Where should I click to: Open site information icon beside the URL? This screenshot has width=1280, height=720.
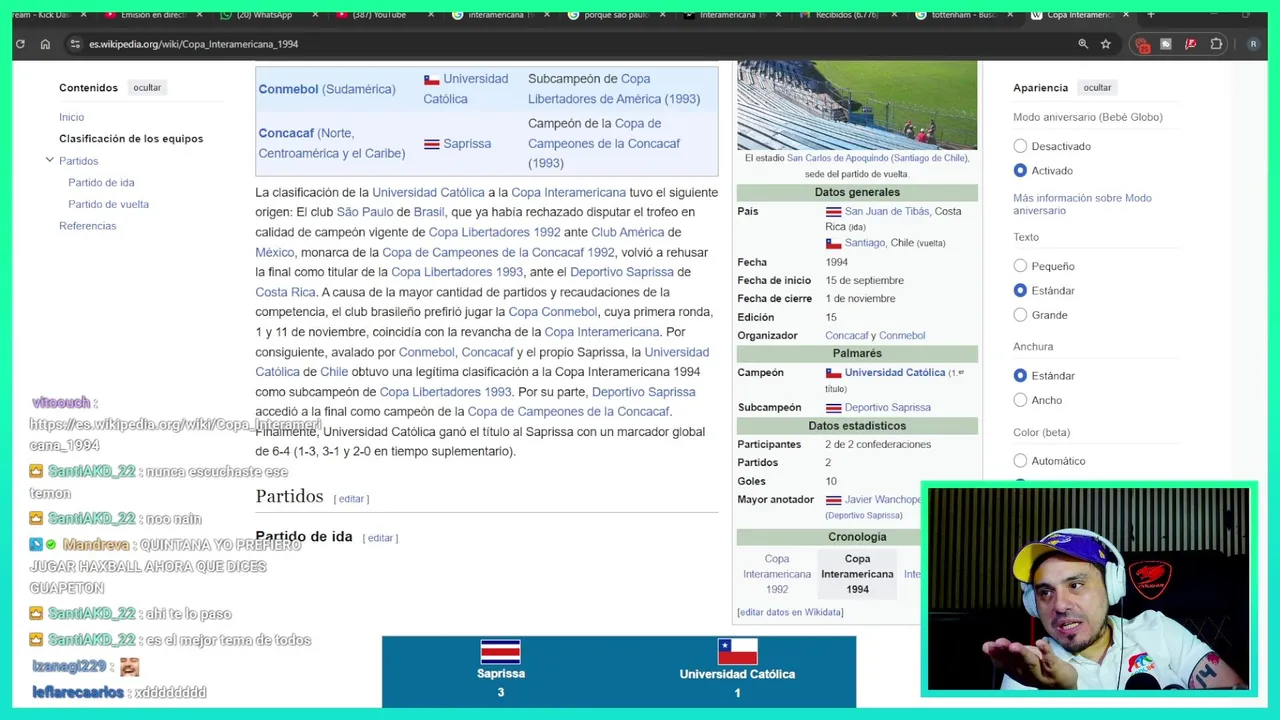coord(74,44)
